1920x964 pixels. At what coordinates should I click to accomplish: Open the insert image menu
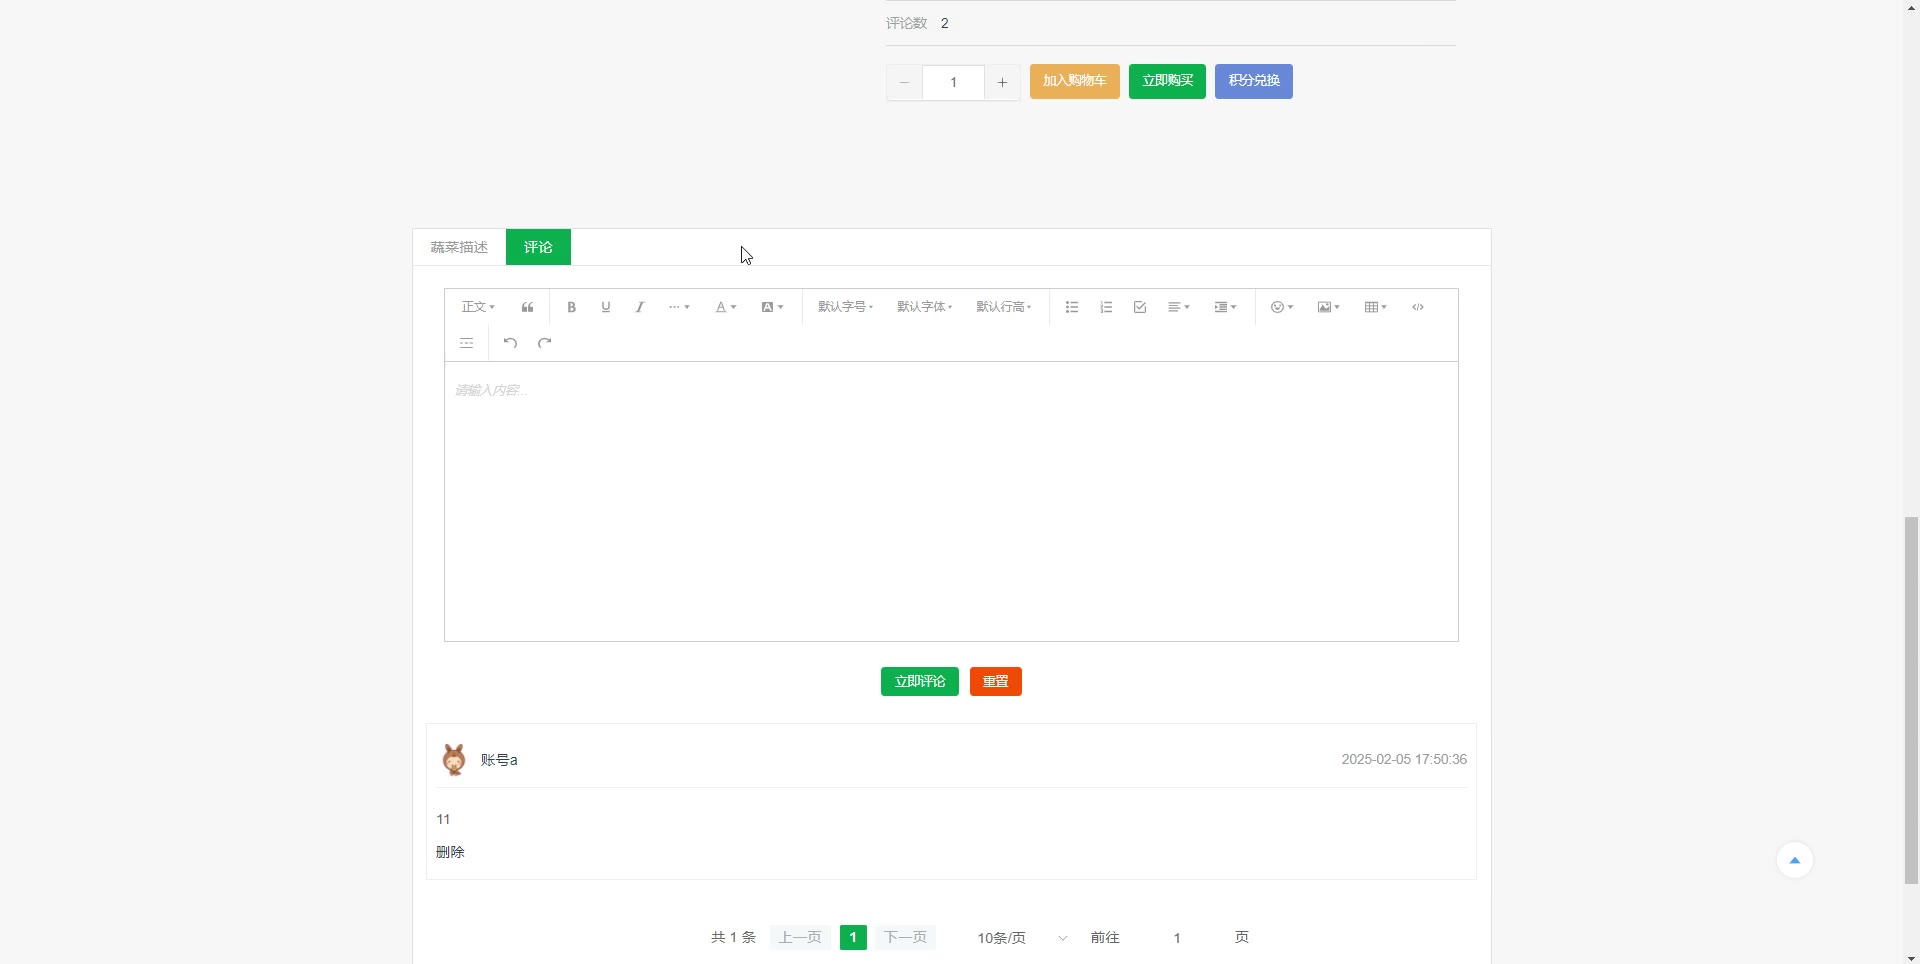click(1328, 307)
